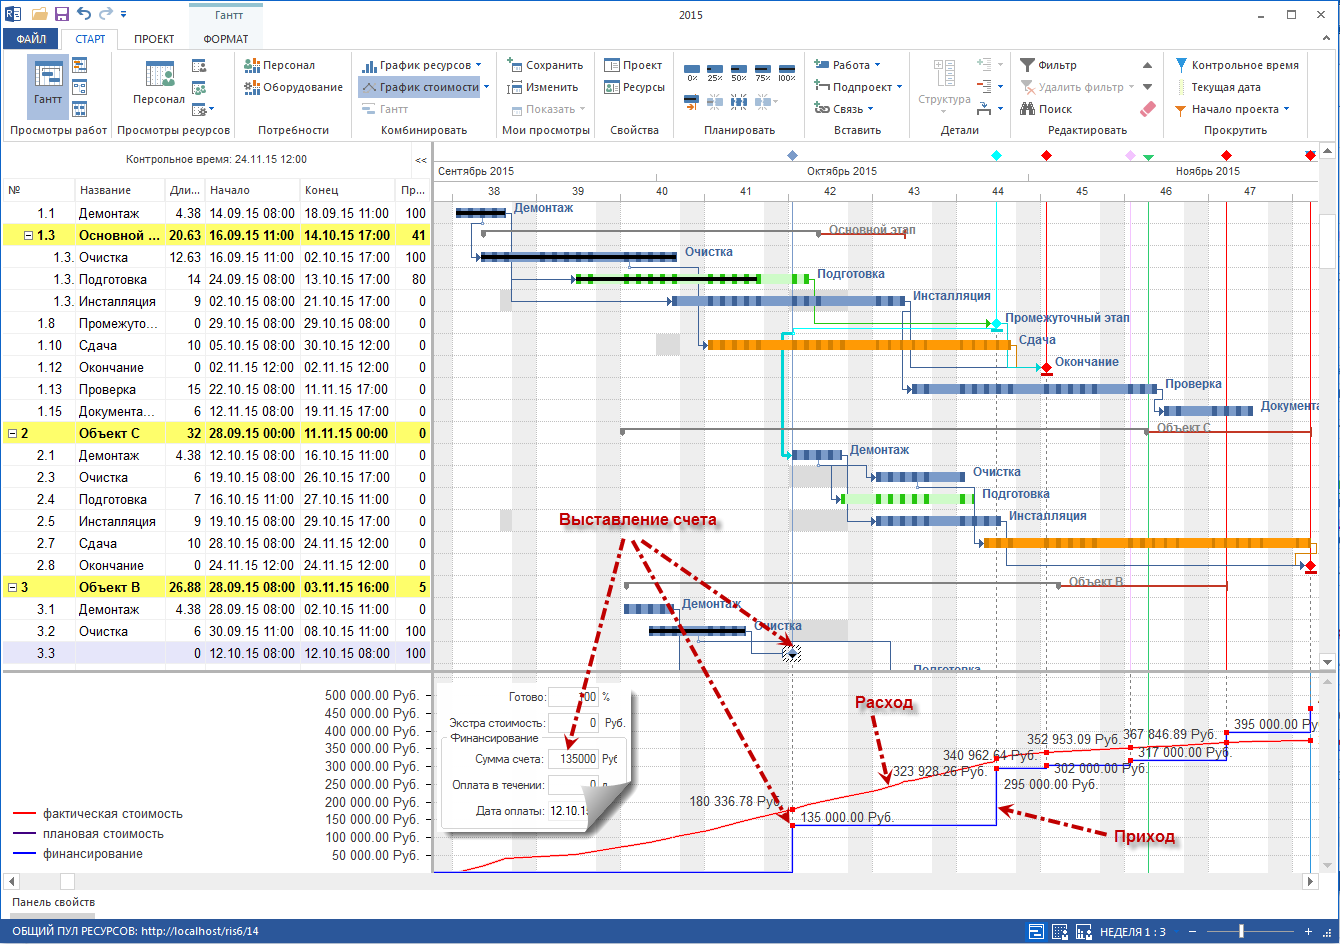Open the График ресурсов dropdown arrow
Screen dimensions: 1340x944
point(479,65)
